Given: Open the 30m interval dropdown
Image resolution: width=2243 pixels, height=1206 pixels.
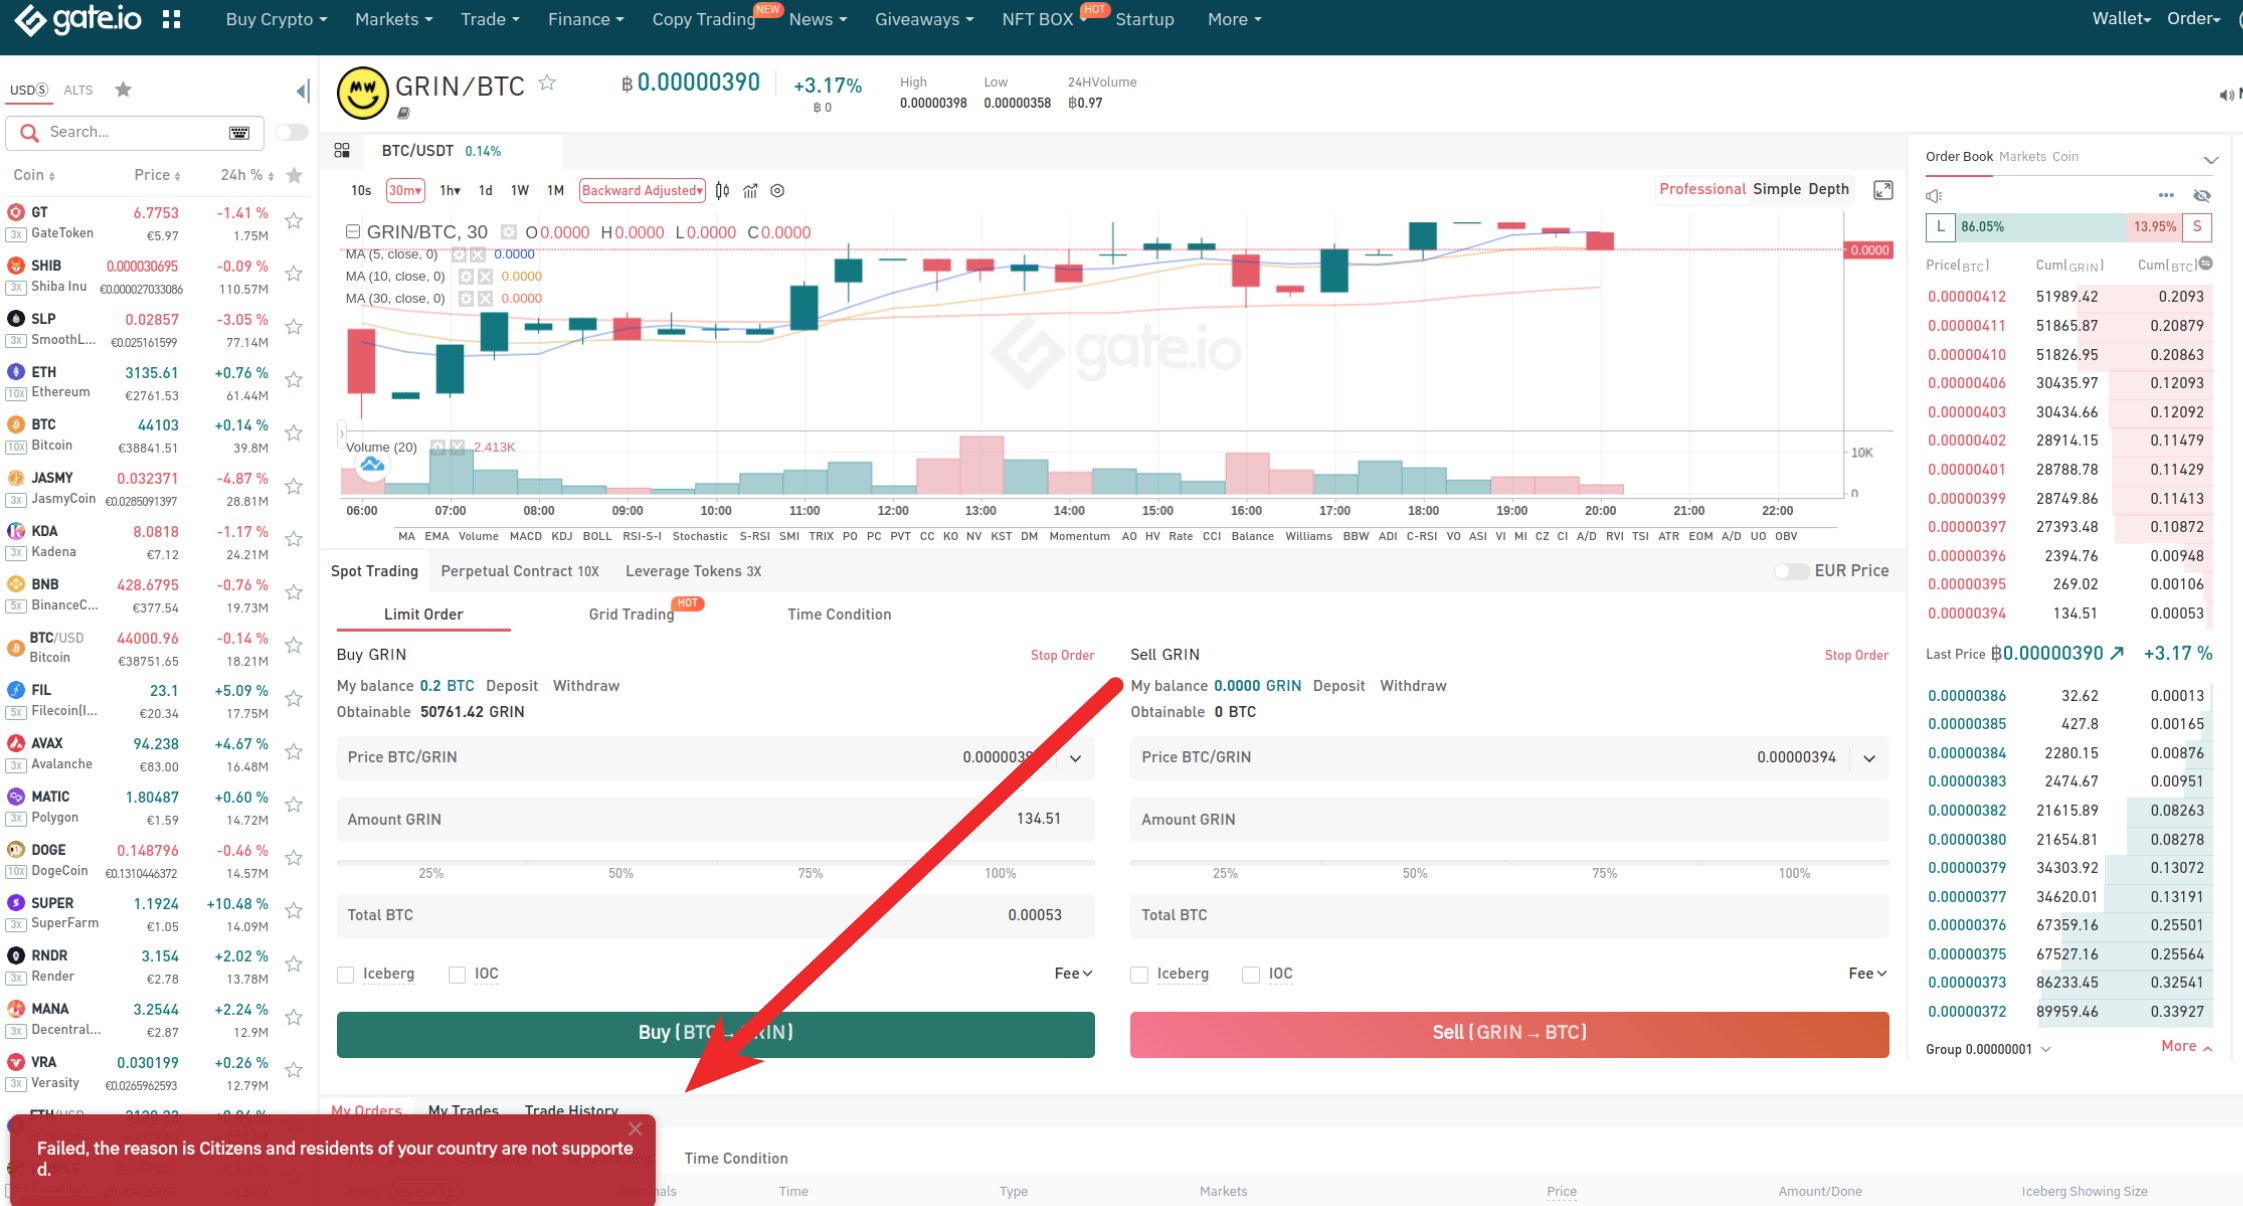Looking at the screenshot, I should click(x=405, y=190).
